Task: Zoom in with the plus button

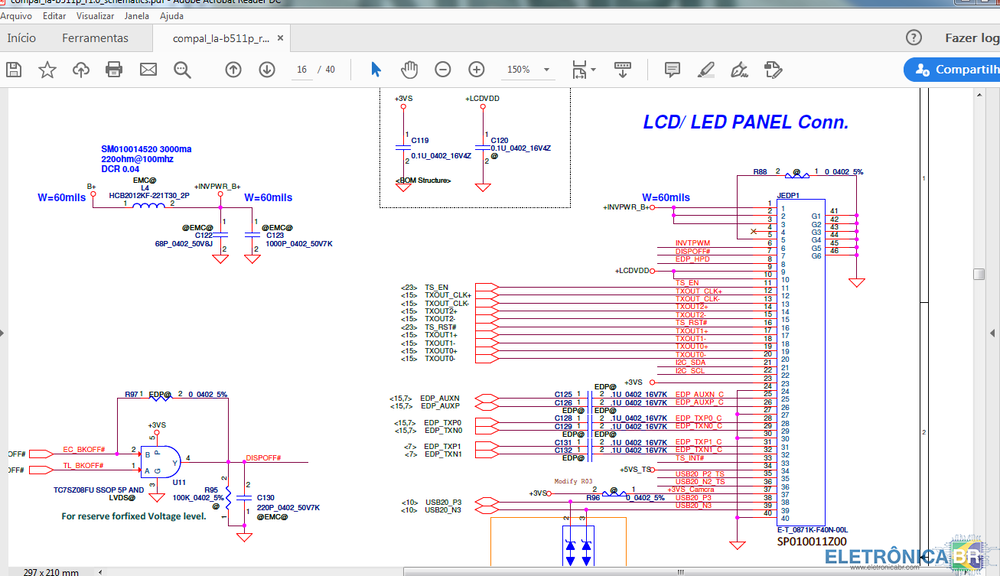Action: pyautogui.click(x=477, y=69)
